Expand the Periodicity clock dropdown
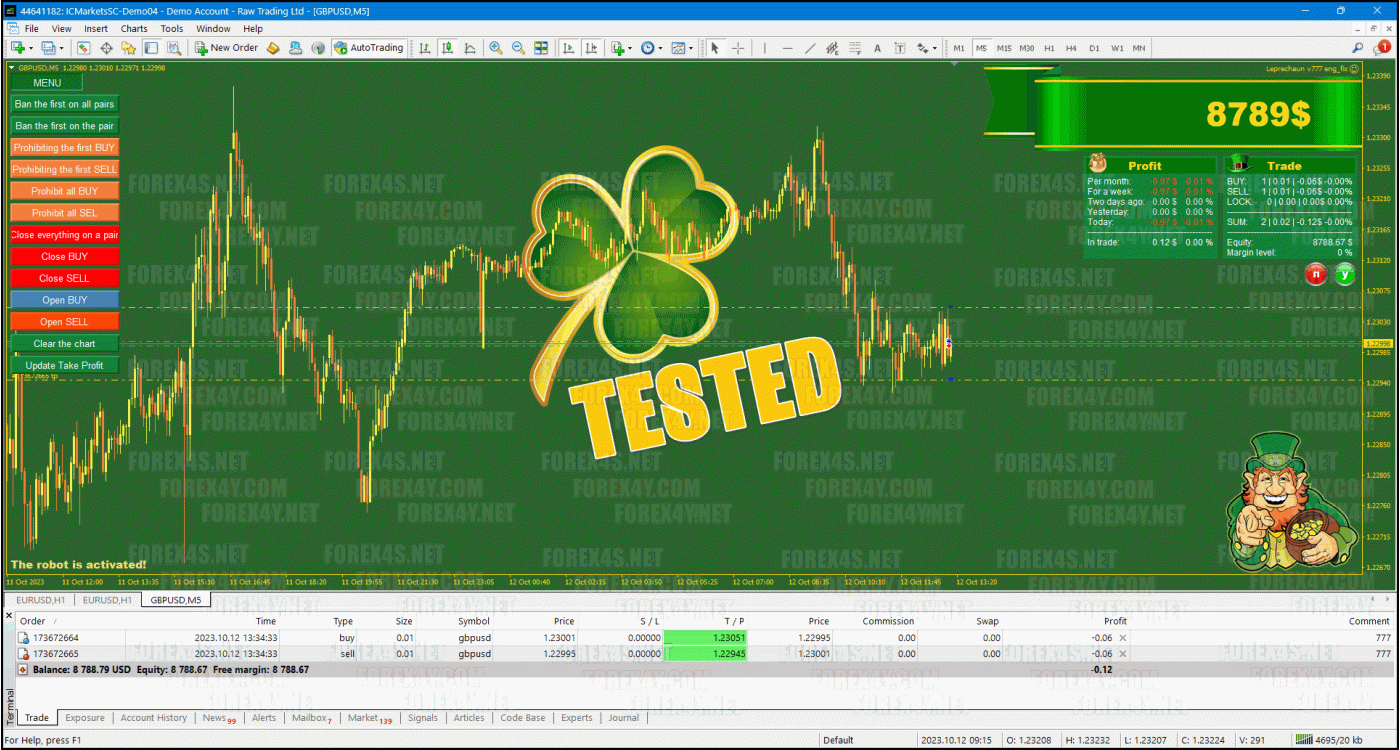Viewport: 1400px width, 750px height. (660, 48)
